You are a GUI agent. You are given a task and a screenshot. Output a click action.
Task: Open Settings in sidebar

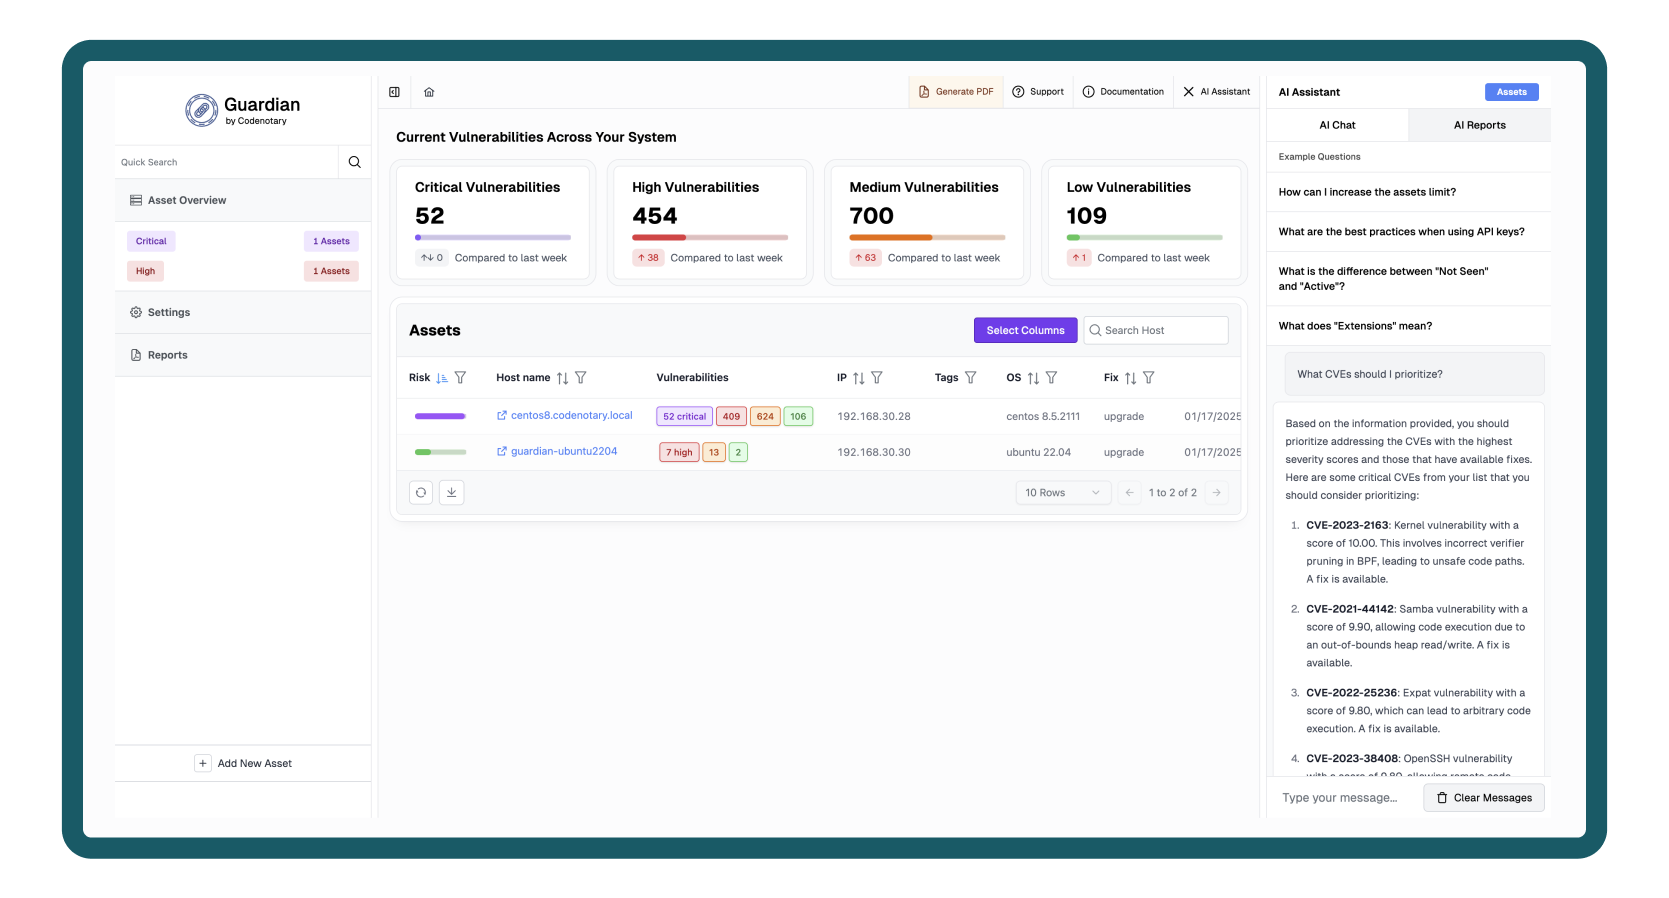(x=243, y=312)
